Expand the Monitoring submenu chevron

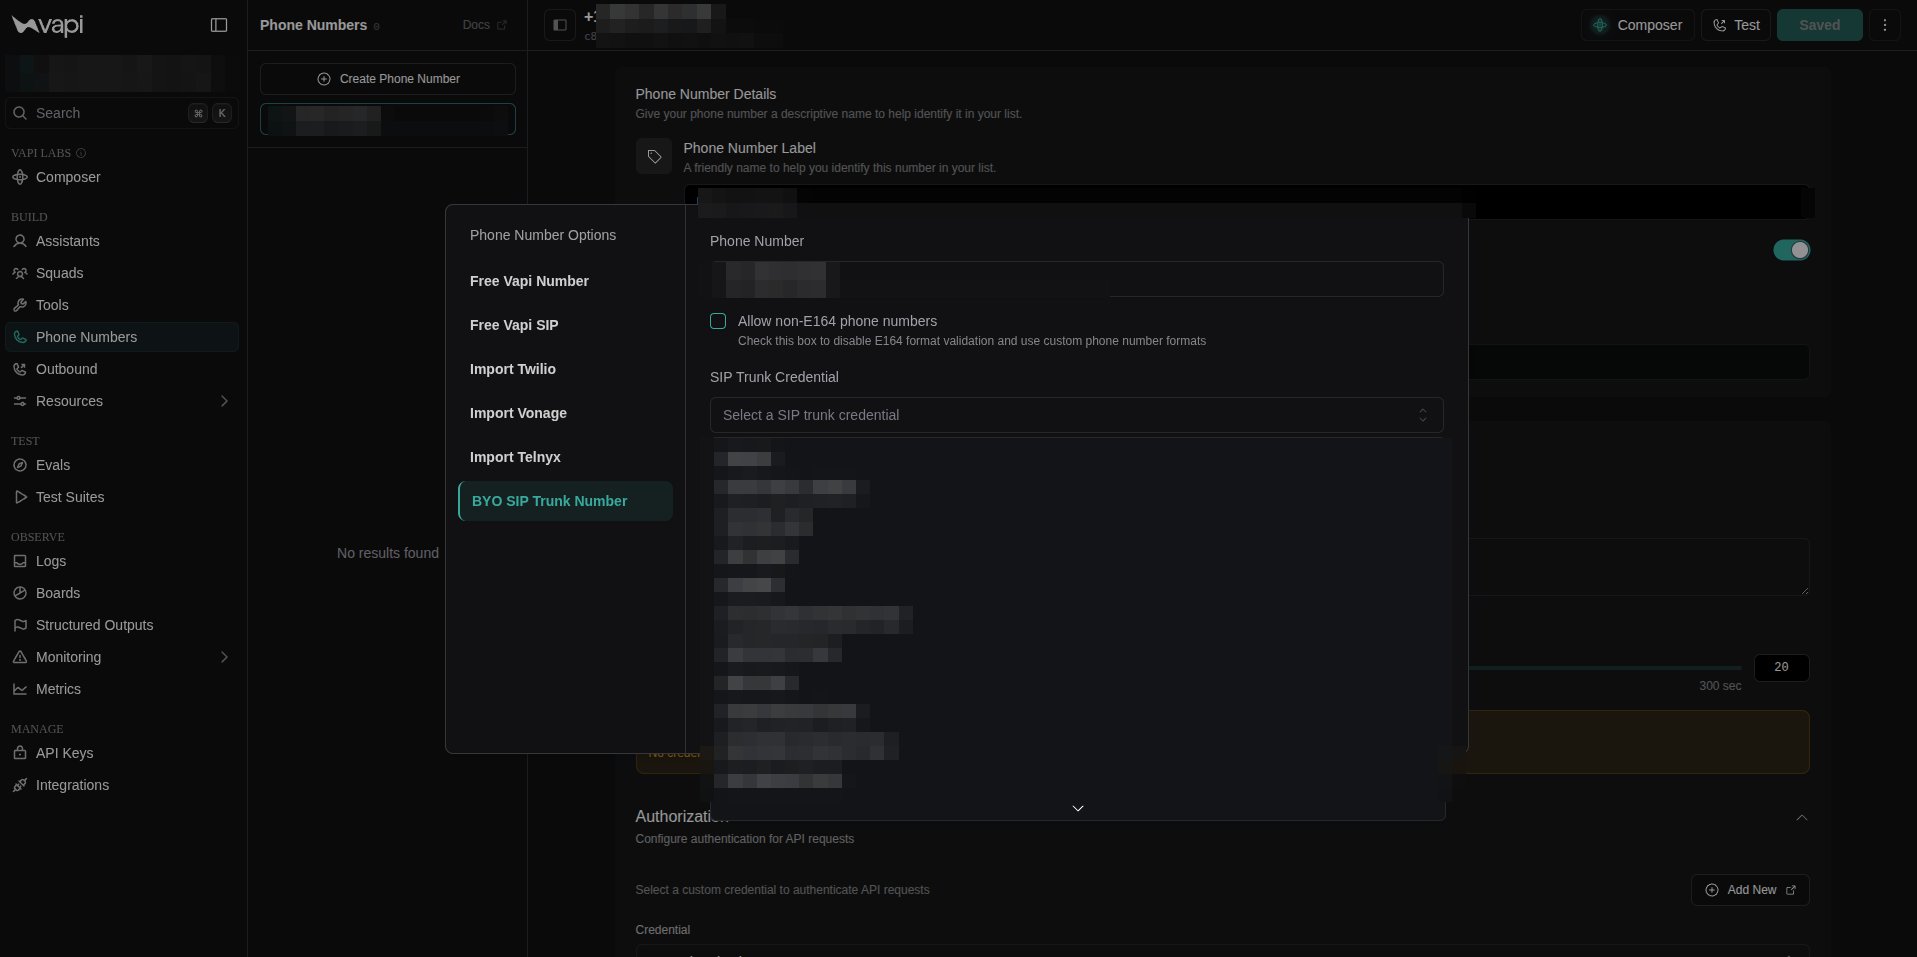pyautogui.click(x=224, y=657)
